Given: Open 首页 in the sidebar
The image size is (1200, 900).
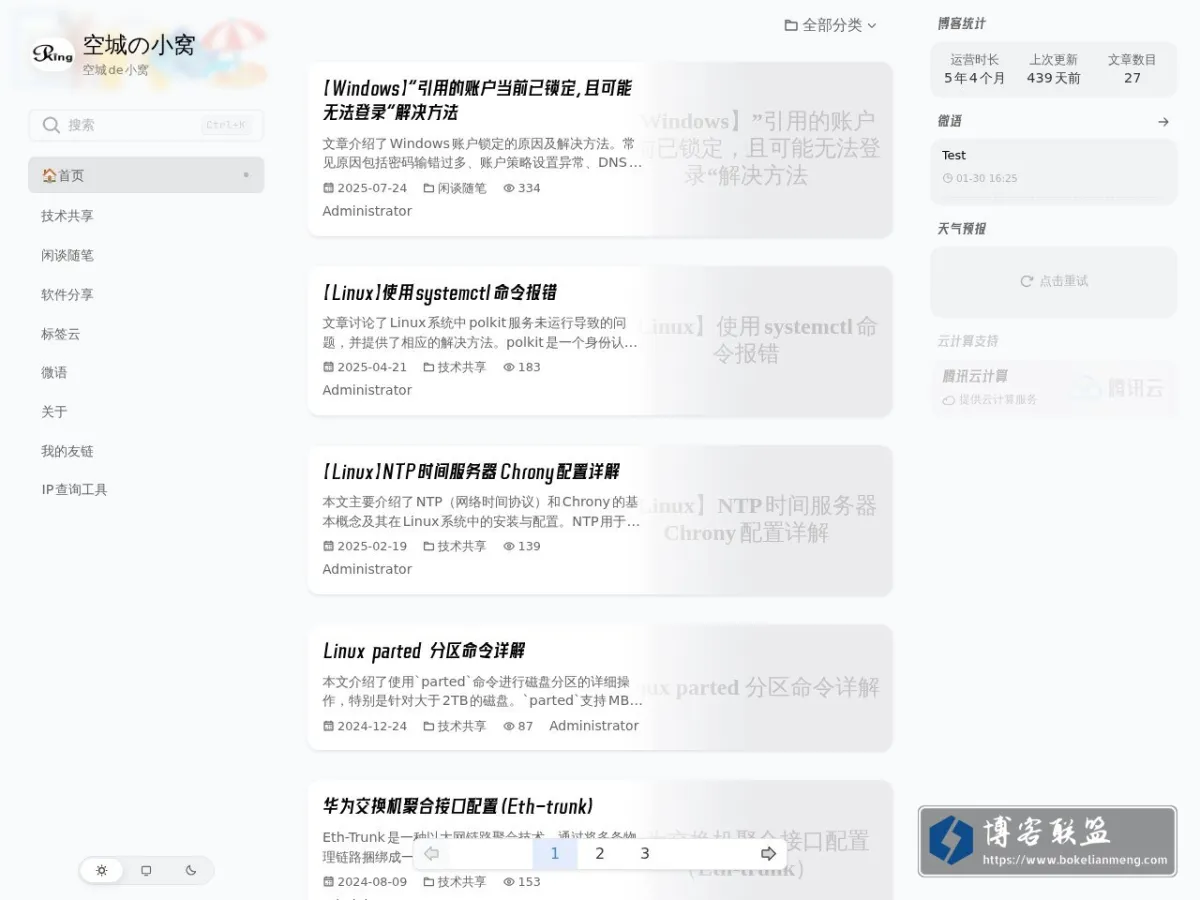Looking at the screenshot, I should click(146, 175).
